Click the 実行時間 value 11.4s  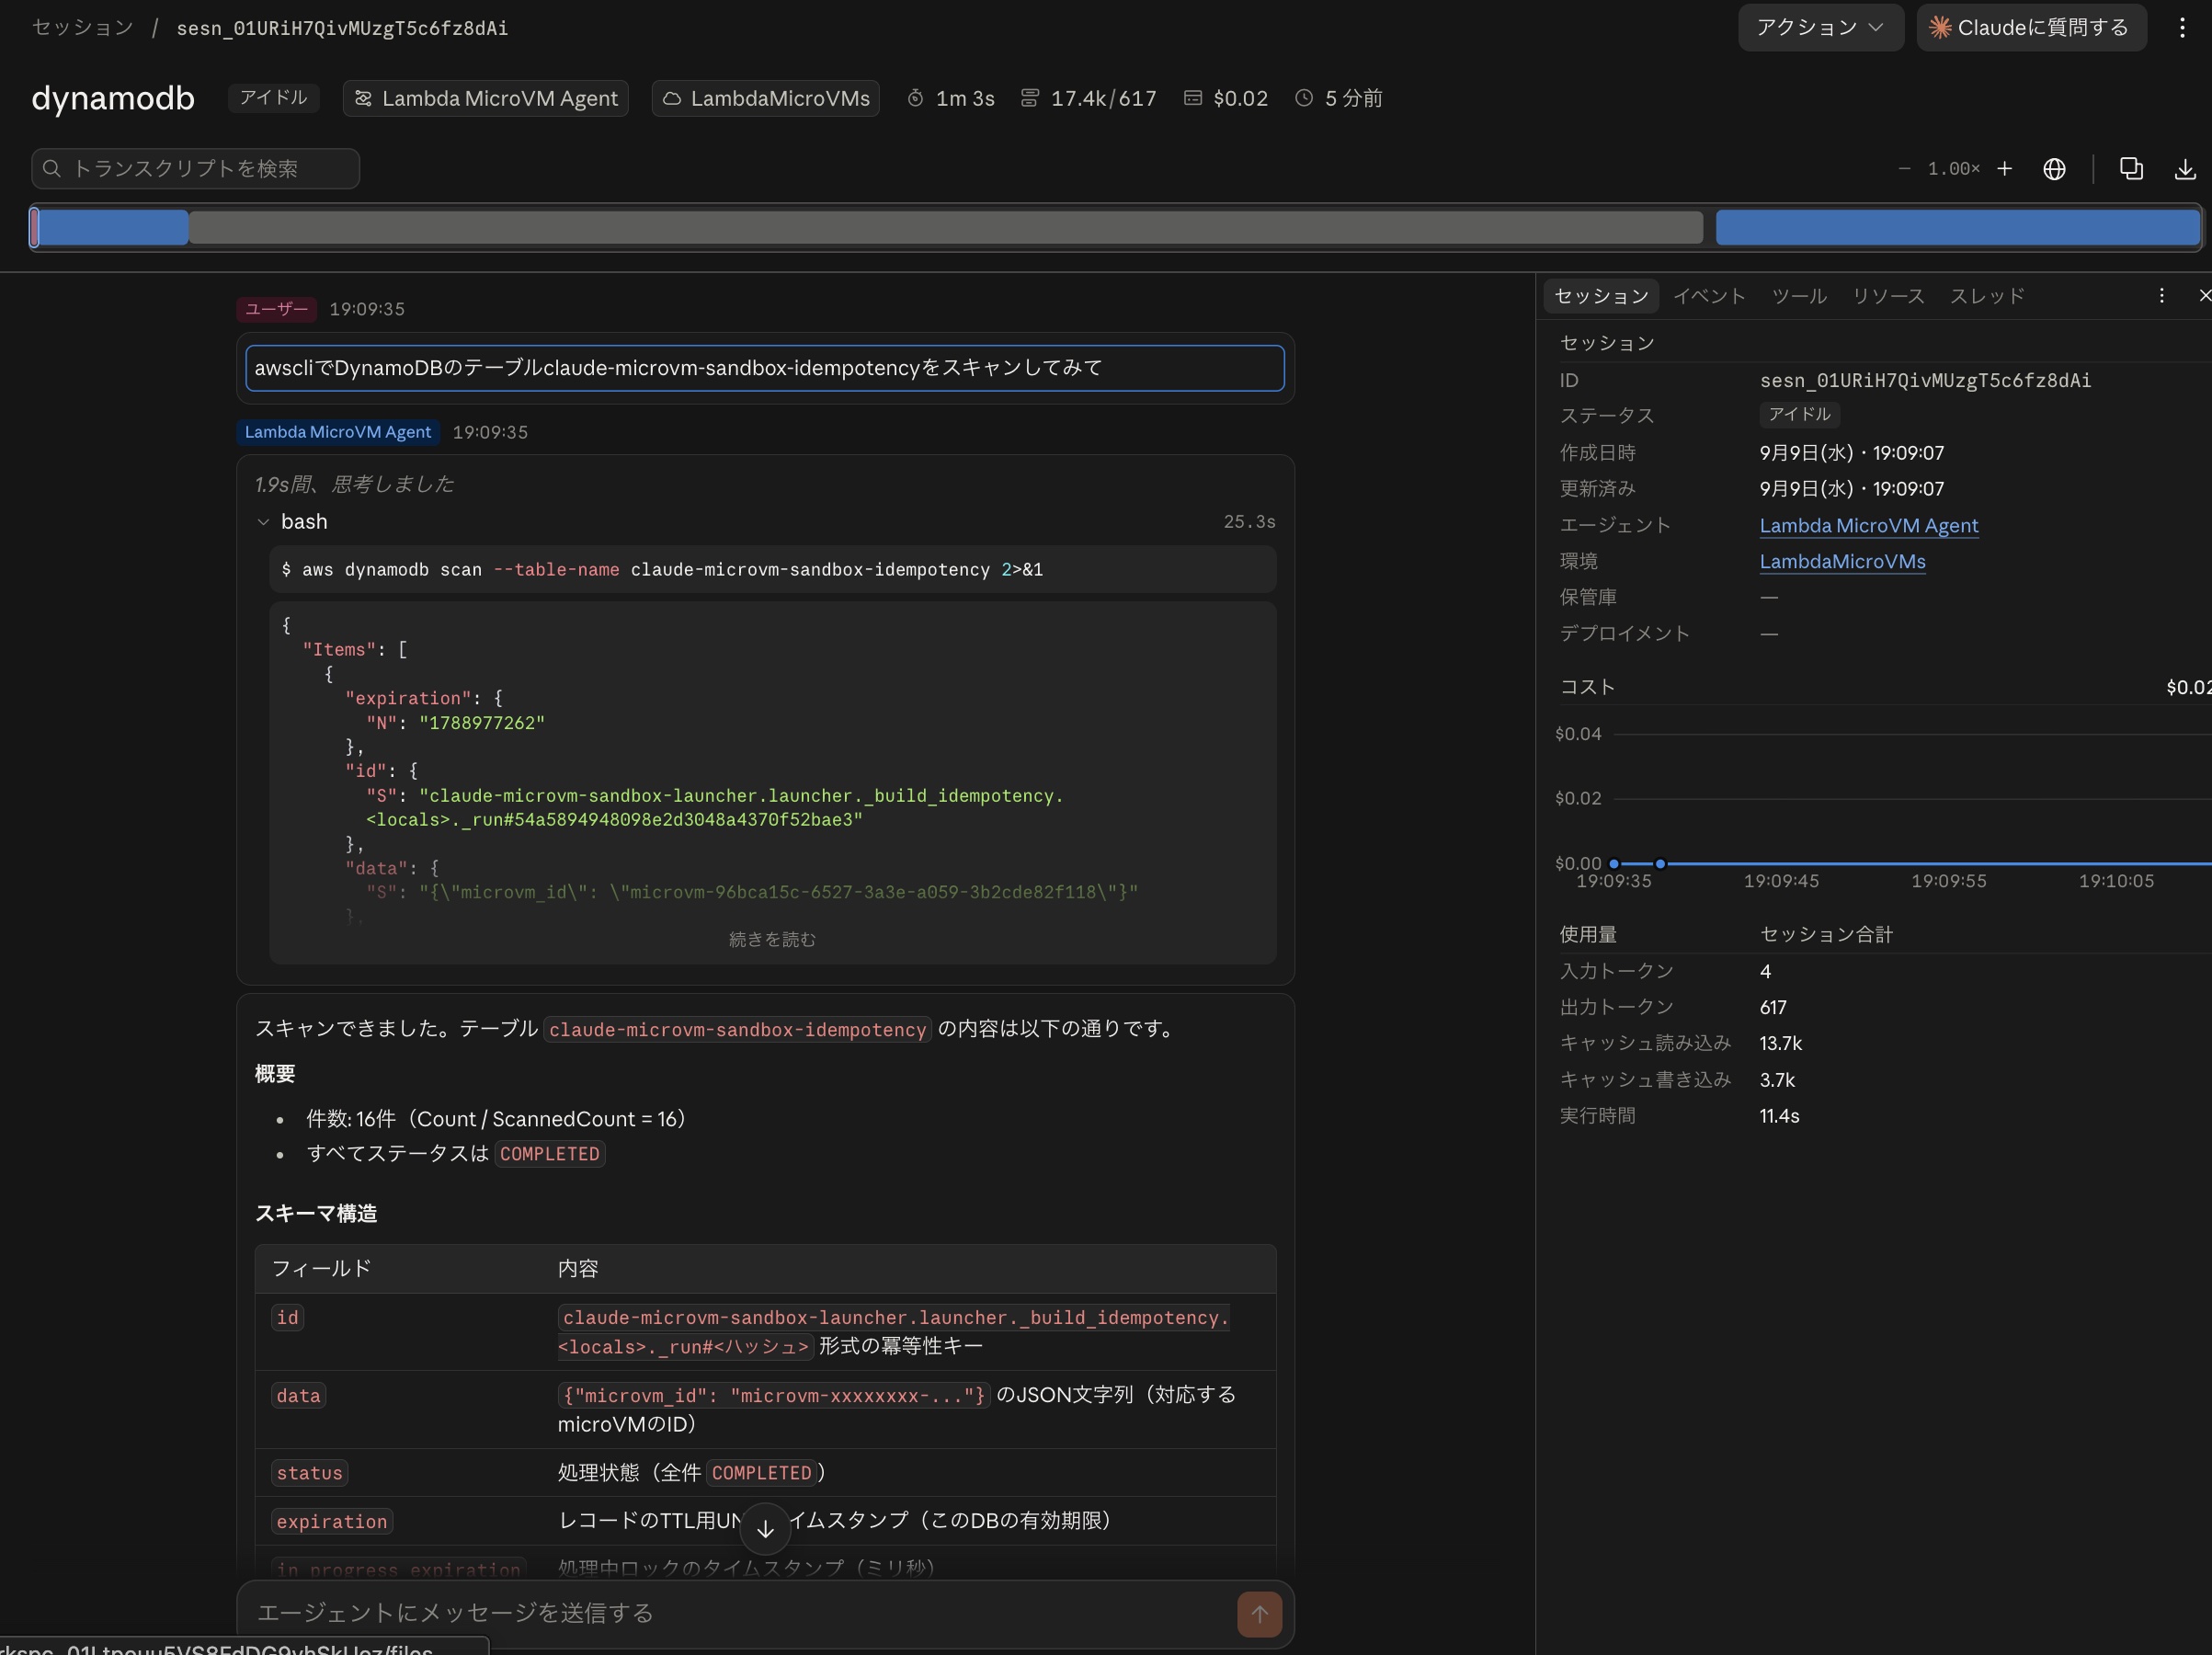(1779, 1116)
